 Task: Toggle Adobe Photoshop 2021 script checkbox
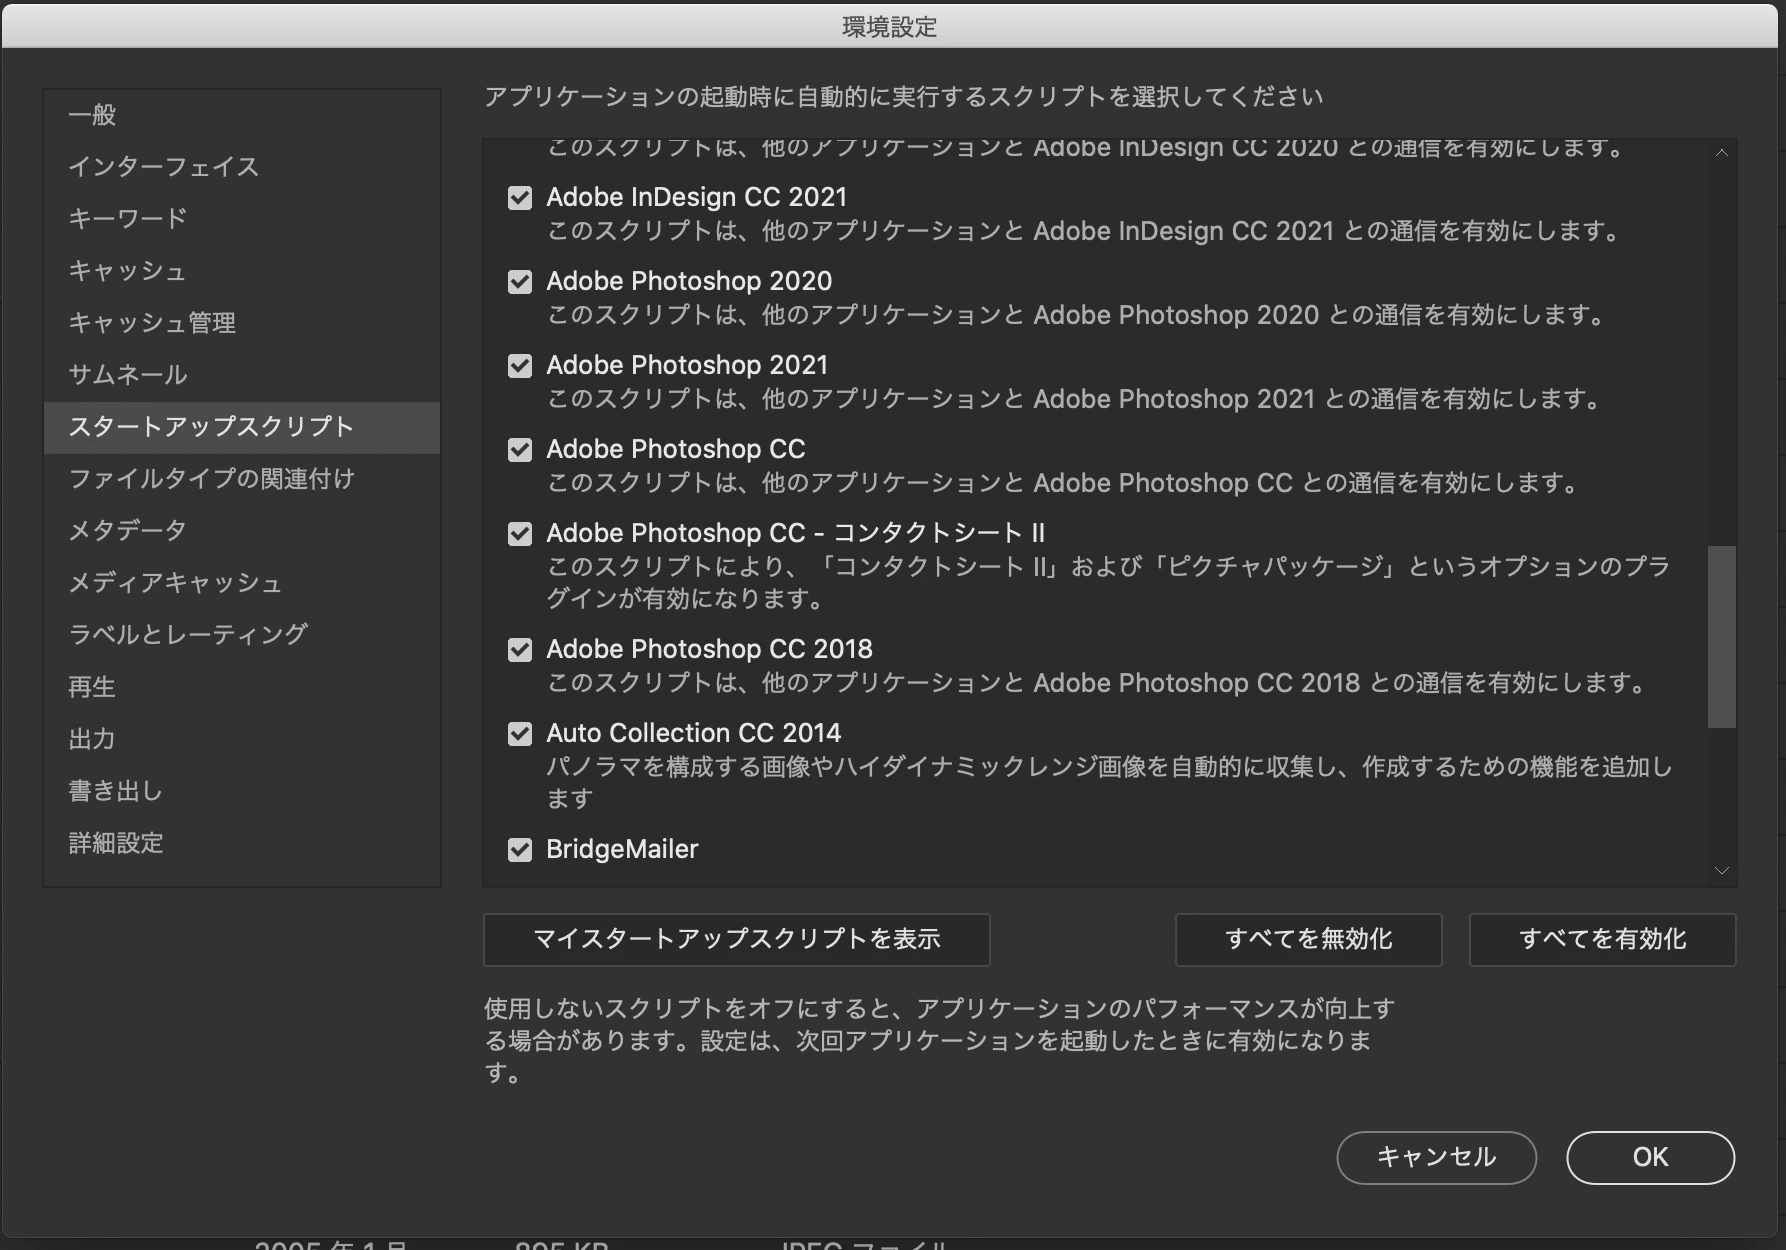coord(520,366)
